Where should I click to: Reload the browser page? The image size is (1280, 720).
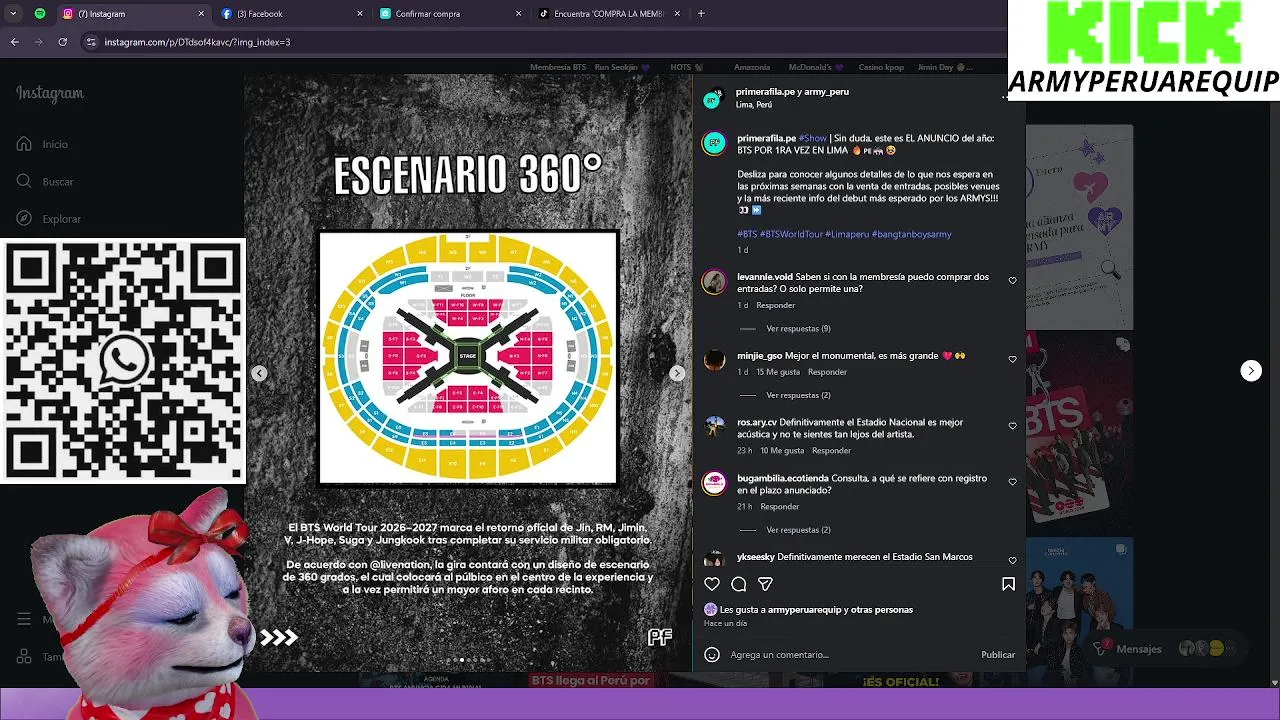[x=63, y=42]
